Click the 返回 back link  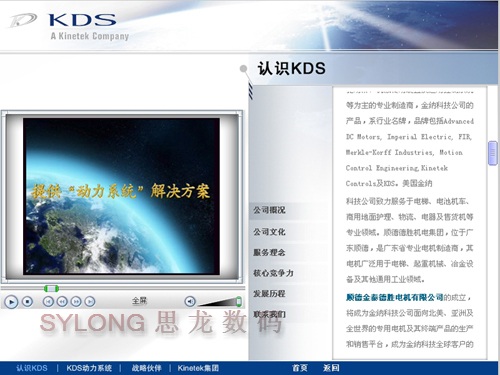pyautogui.click(x=331, y=368)
